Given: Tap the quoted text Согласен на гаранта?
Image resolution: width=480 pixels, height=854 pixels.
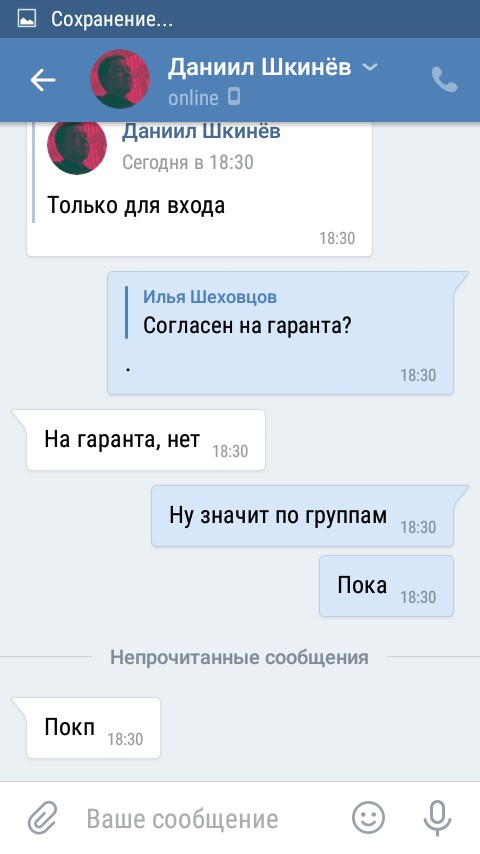Looking at the screenshot, I should [247, 325].
